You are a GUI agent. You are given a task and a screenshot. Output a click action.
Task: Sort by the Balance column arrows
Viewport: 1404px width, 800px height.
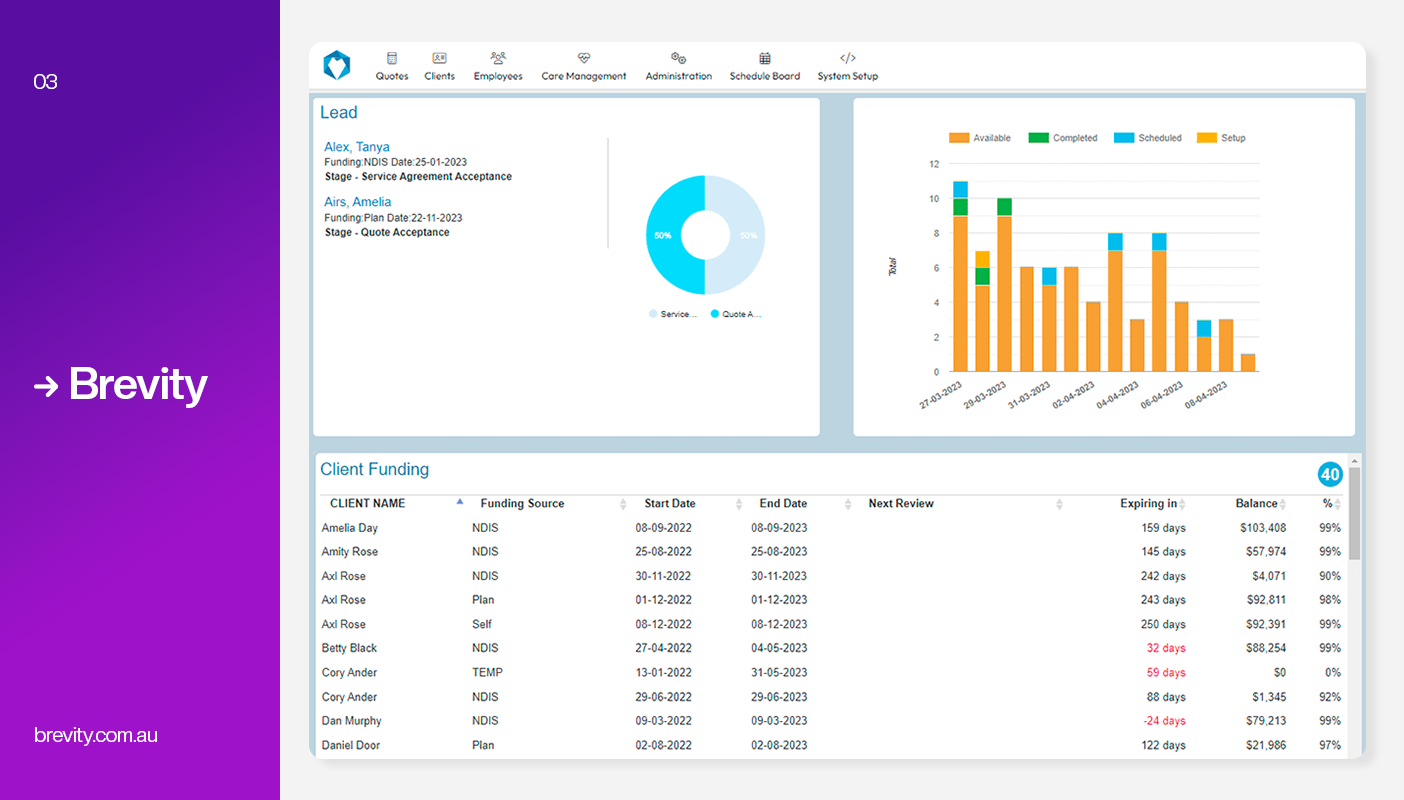click(x=1283, y=504)
